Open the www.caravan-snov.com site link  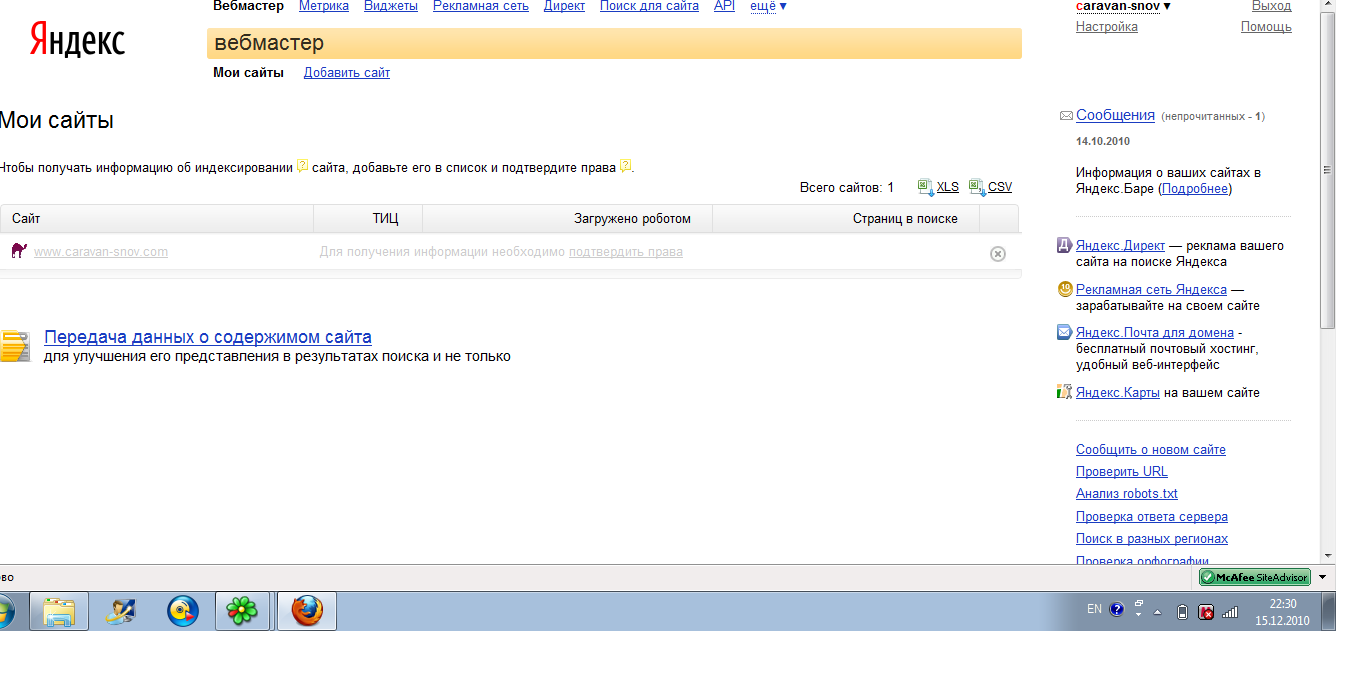pyautogui.click(x=101, y=252)
